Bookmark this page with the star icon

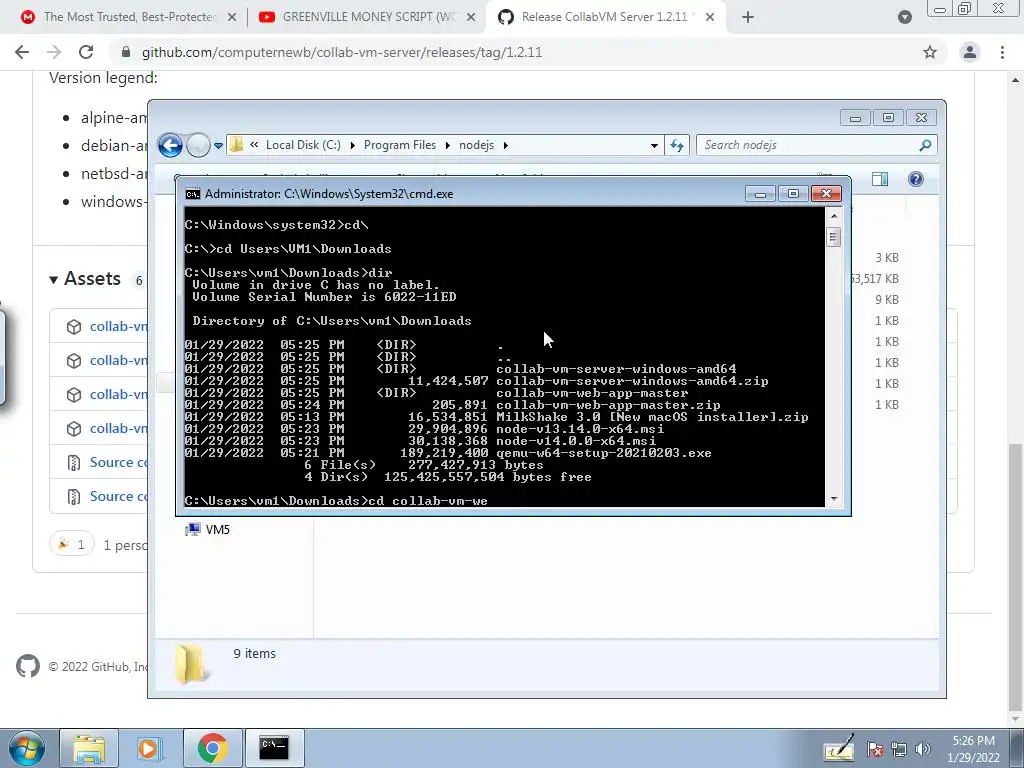pyautogui.click(x=930, y=52)
